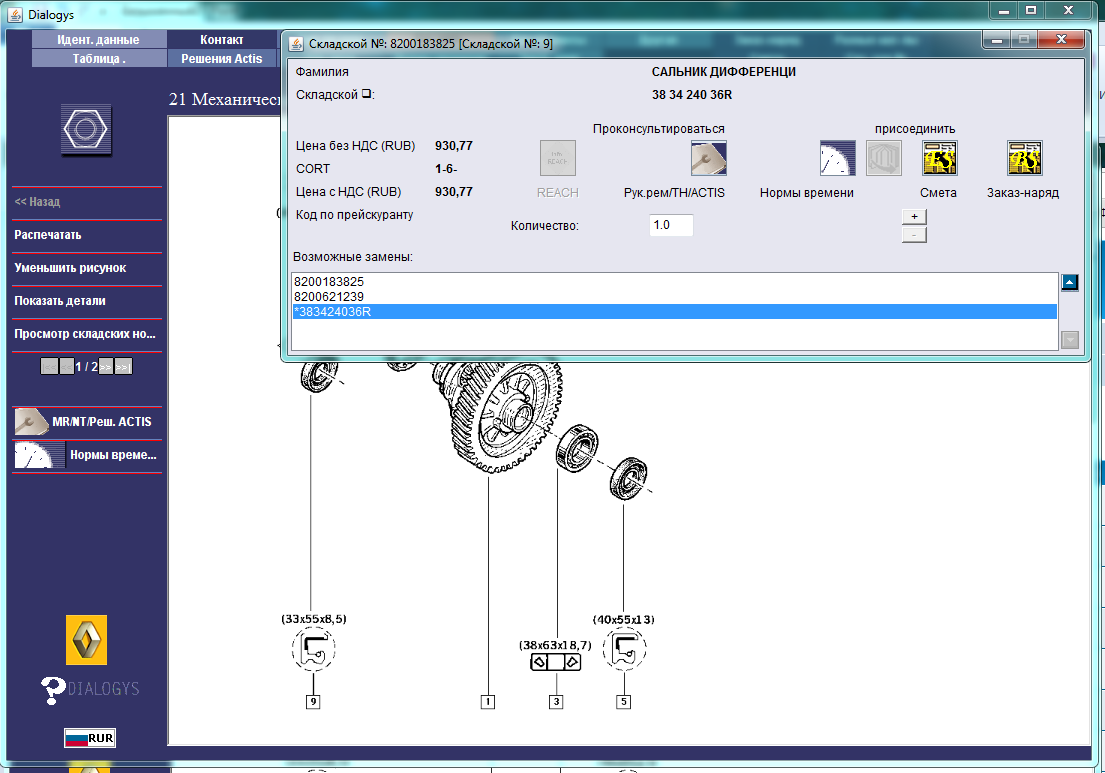Go to previous page in pager
Viewport: 1105px width, 773px height.
pos(67,366)
